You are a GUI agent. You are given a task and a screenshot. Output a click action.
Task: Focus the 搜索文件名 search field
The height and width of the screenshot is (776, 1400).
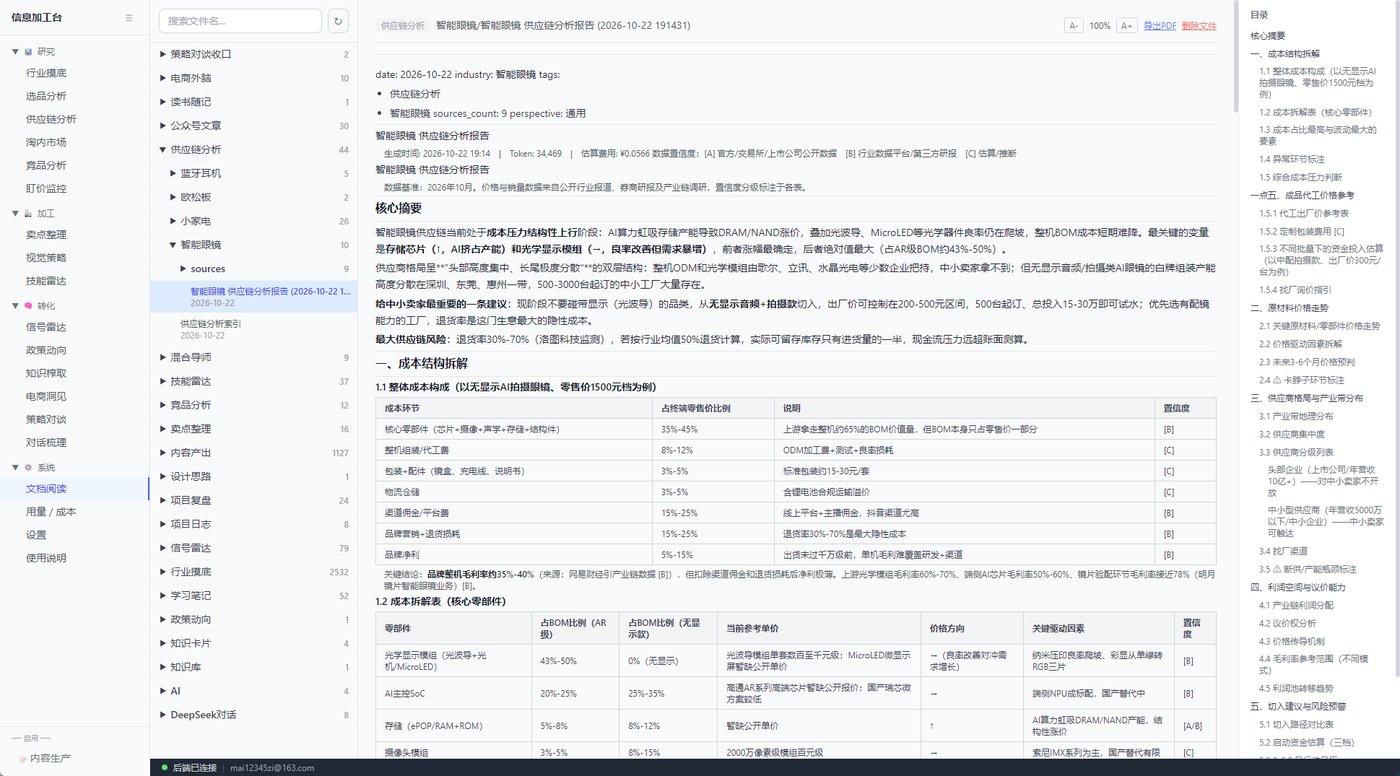[240, 21]
